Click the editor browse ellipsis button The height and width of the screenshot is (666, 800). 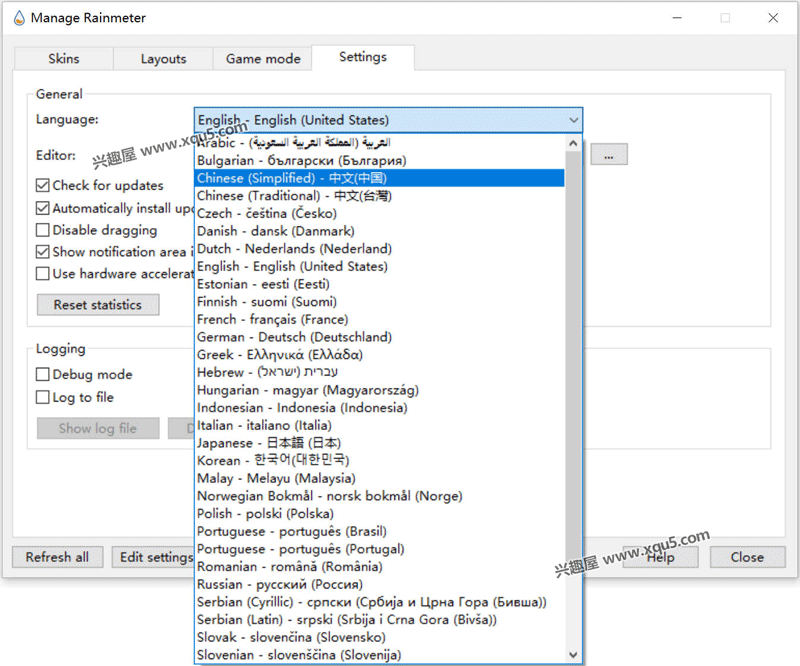(x=609, y=155)
